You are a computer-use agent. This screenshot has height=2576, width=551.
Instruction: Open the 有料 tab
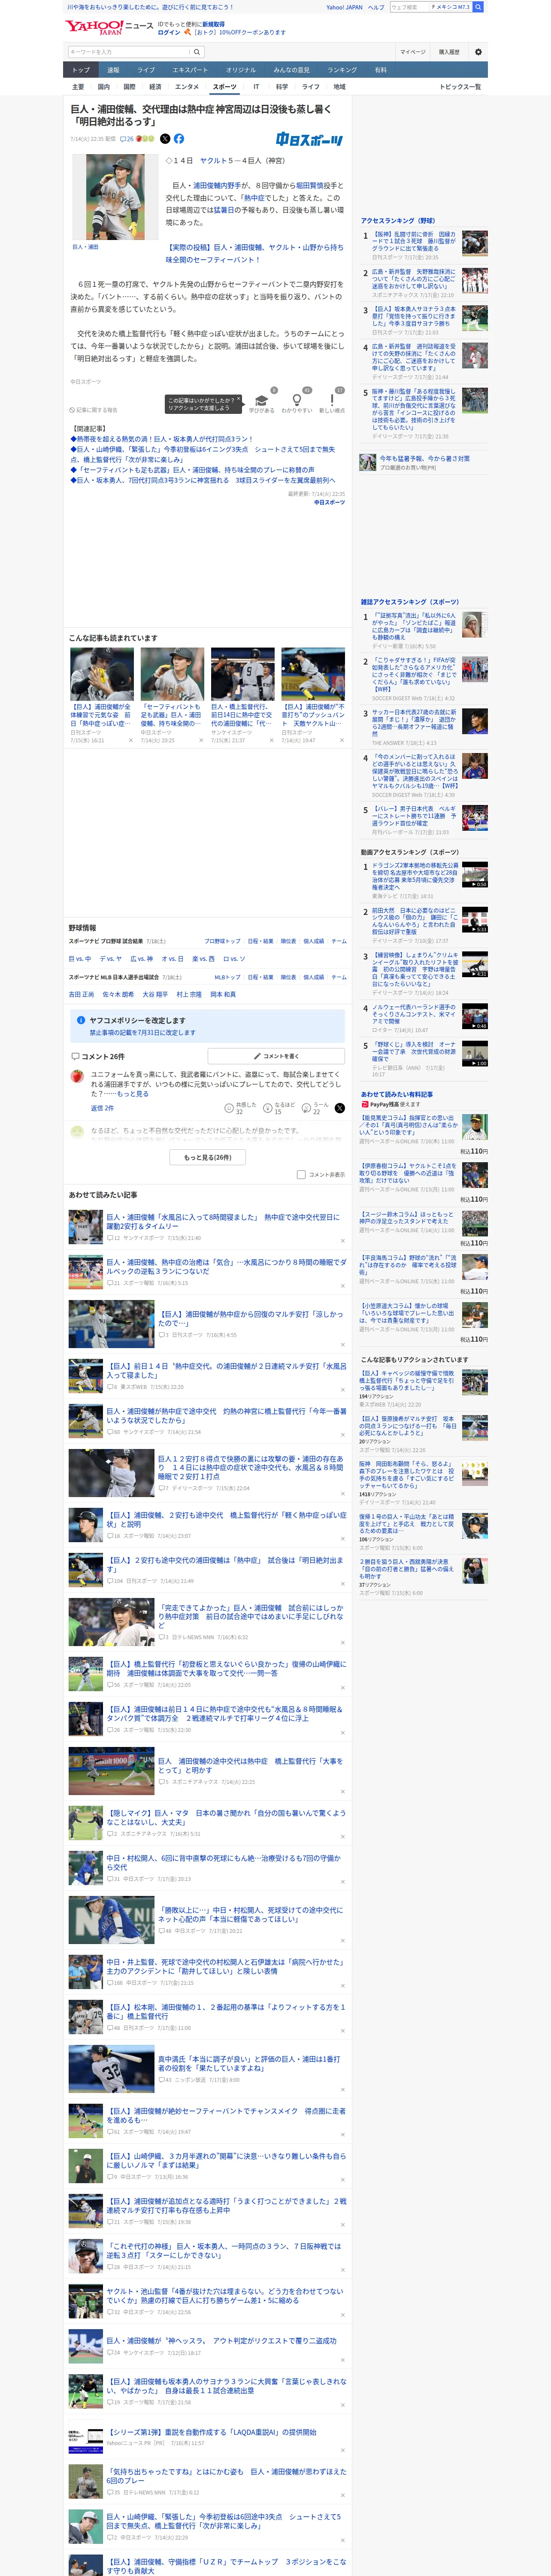tap(380, 70)
